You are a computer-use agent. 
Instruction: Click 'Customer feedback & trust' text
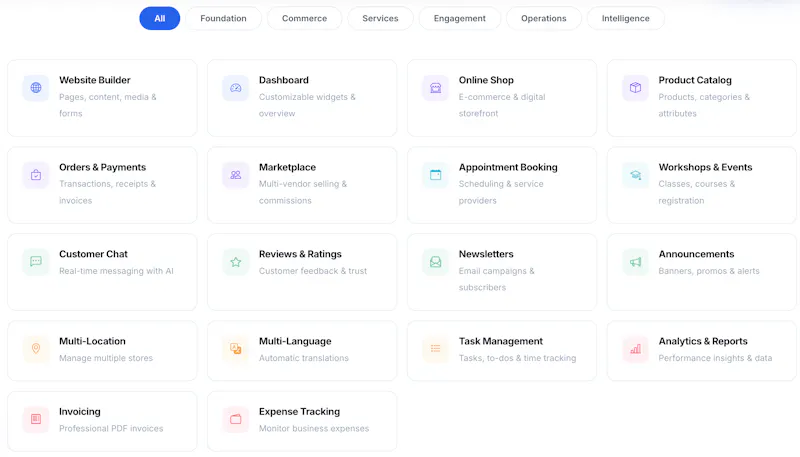[313, 271]
